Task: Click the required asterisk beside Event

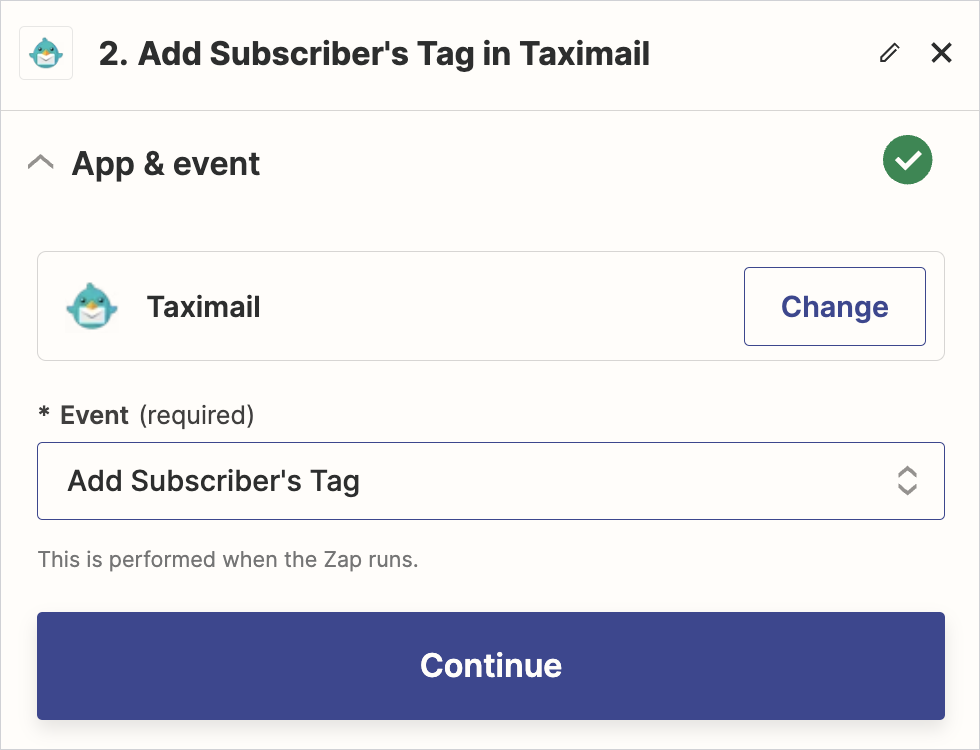Action: click(44, 416)
